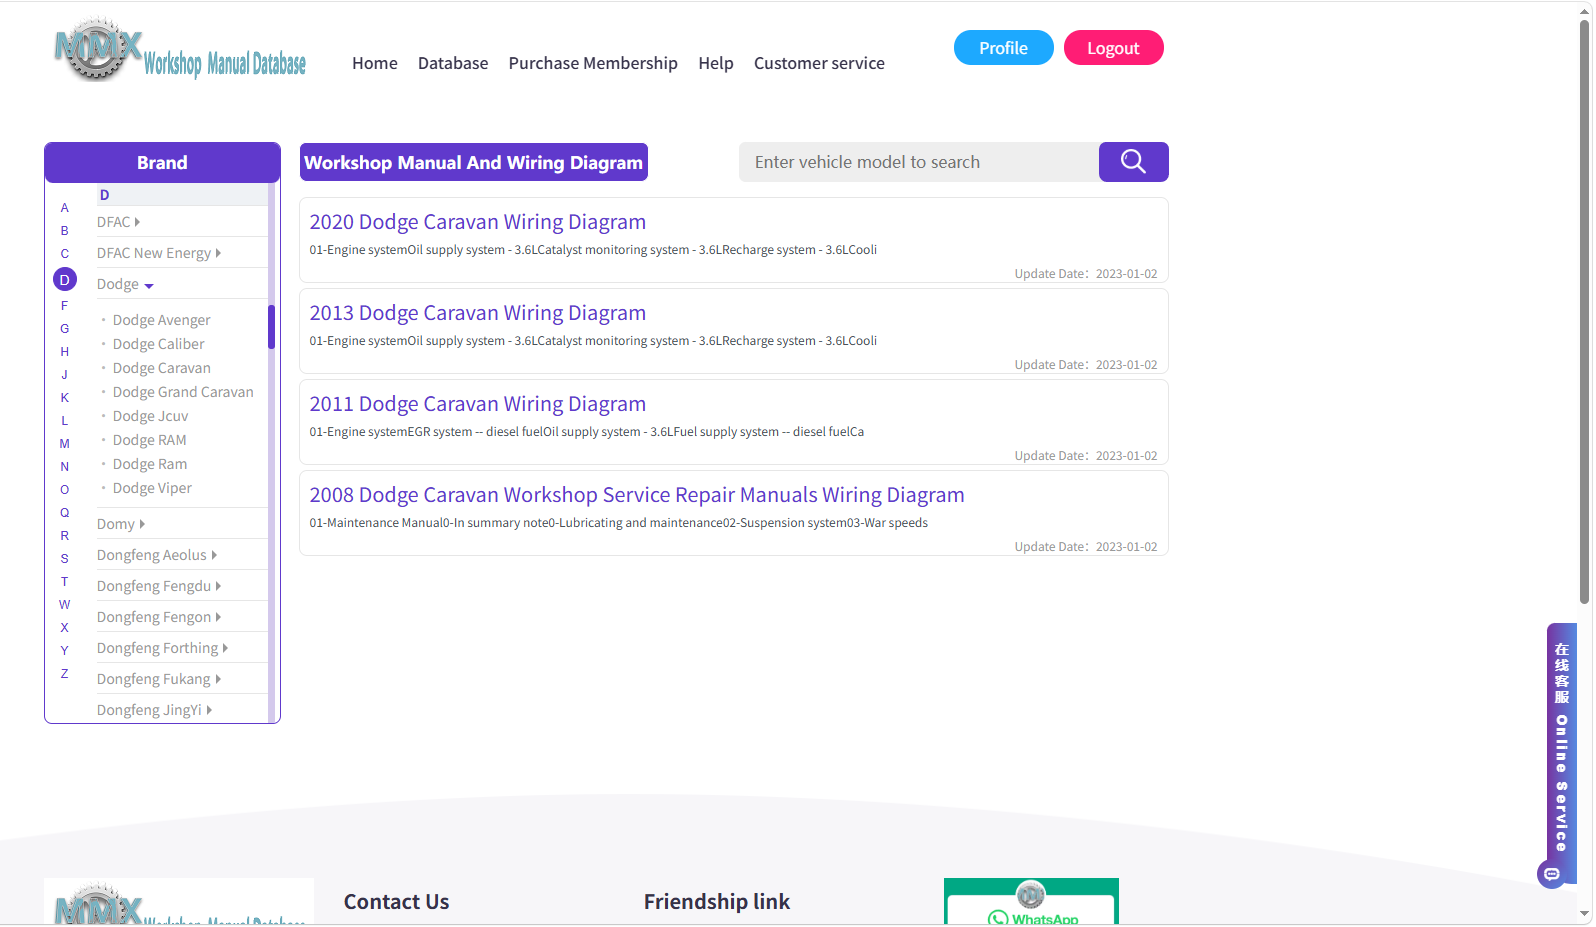Click the MMX Workshop Manual Database logo

point(180,50)
